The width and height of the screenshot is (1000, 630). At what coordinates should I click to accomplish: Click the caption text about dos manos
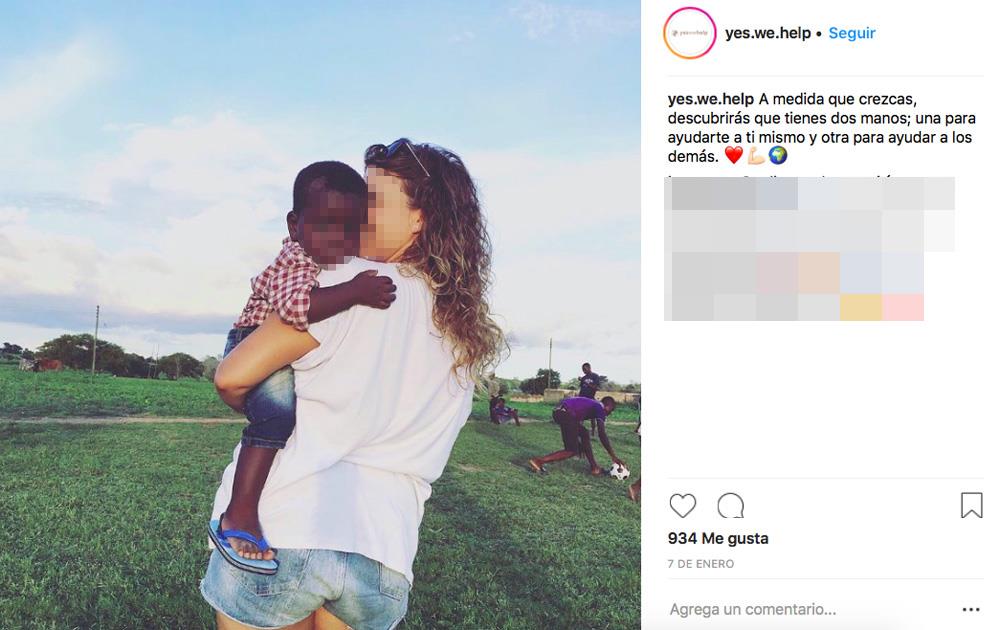821,128
